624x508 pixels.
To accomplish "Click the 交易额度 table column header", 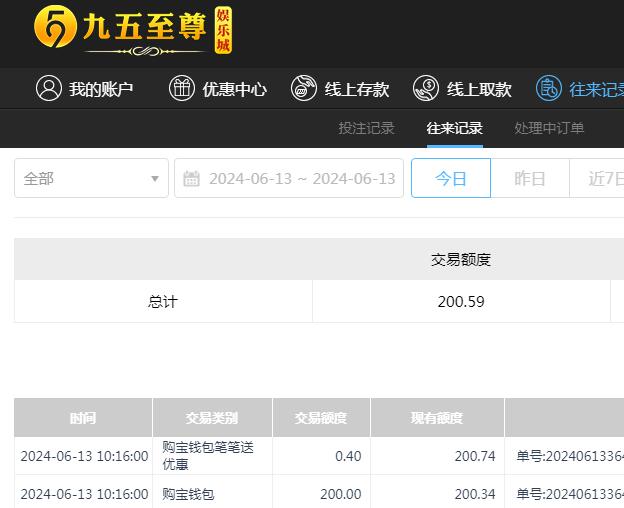I will pos(321,418).
